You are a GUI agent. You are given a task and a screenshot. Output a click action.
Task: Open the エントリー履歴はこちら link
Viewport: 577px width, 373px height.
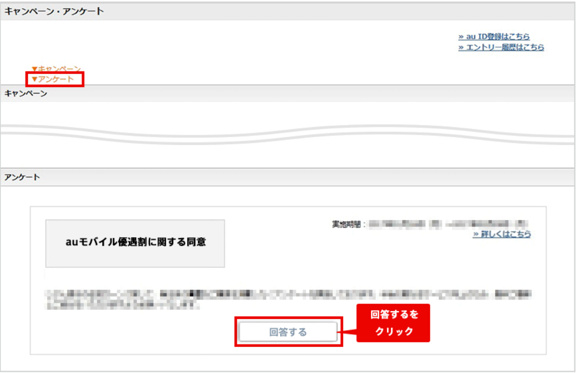pos(501,47)
